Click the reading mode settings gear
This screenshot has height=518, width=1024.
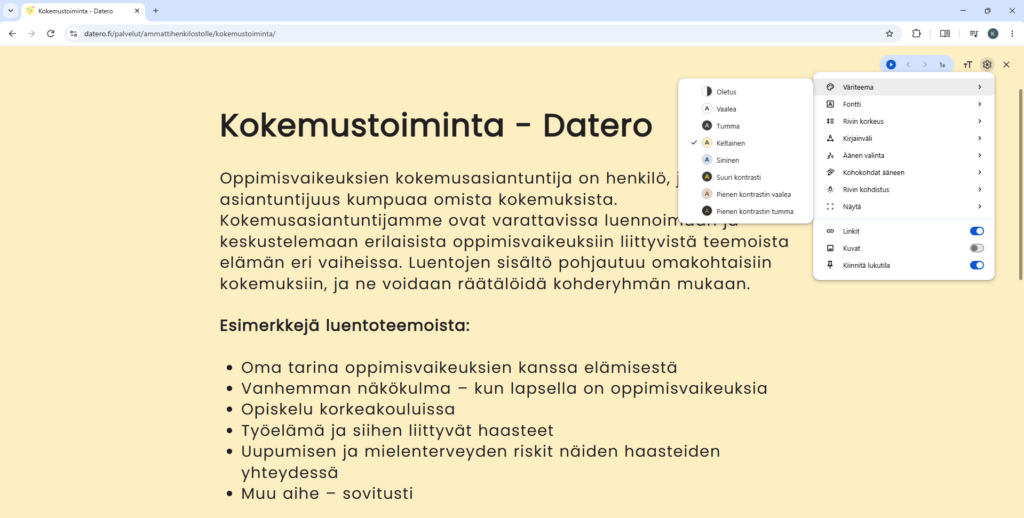pyautogui.click(x=987, y=65)
